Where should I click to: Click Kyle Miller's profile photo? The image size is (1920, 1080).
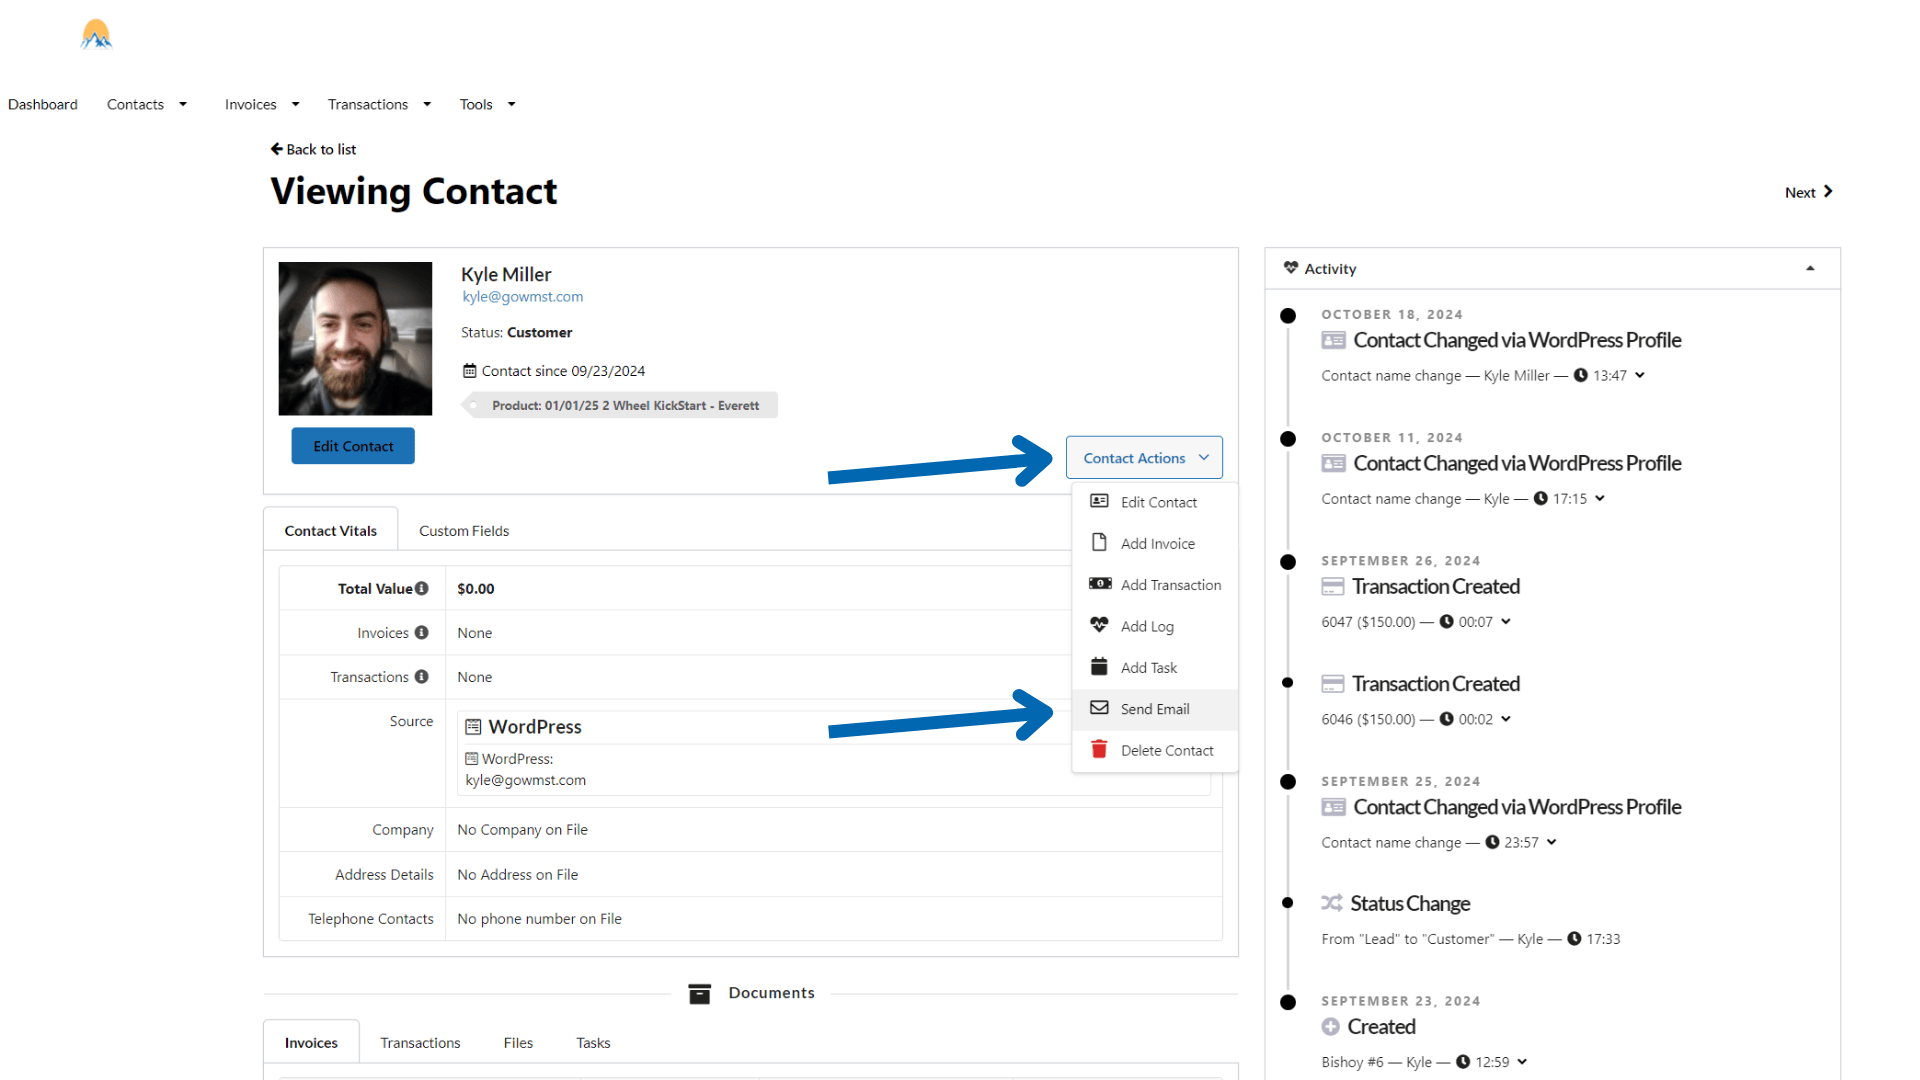tap(355, 338)
